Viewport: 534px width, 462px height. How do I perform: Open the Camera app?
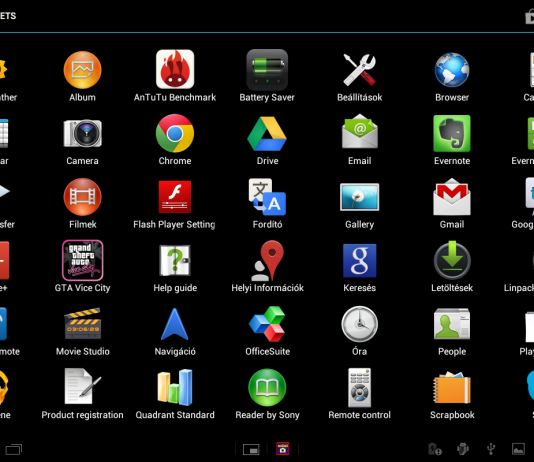82,133
